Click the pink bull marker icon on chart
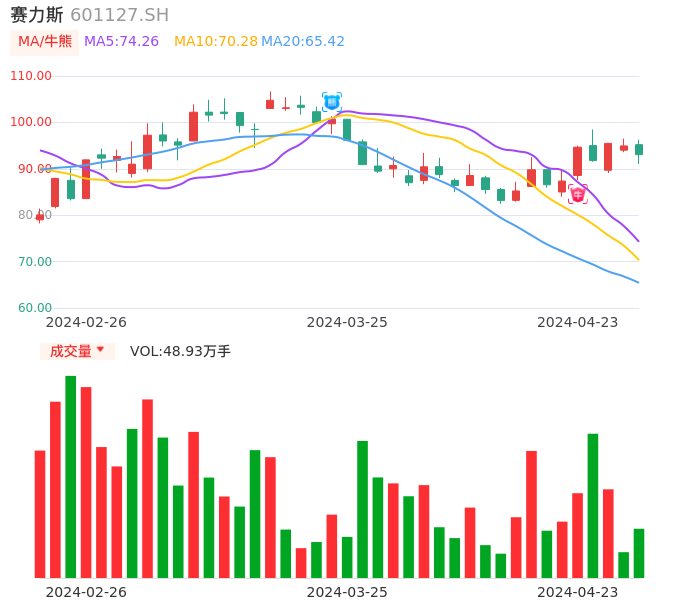The image size is (686, 606). pos(578,194)
